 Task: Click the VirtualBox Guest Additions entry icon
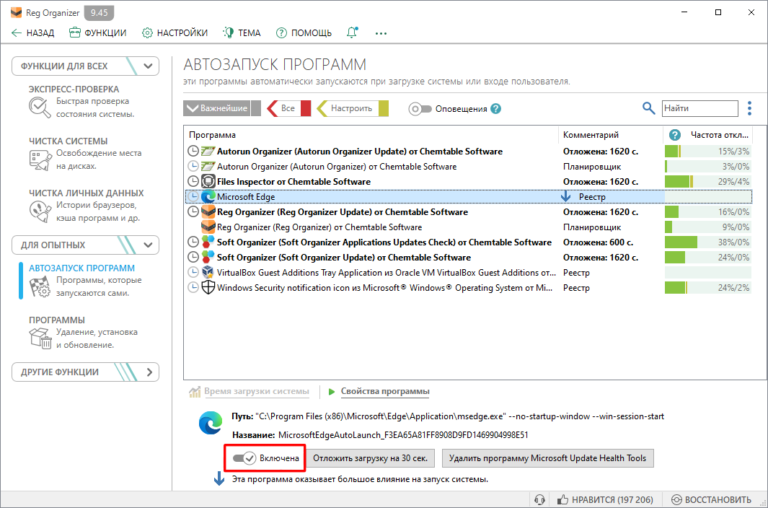[x=208, y=272]
